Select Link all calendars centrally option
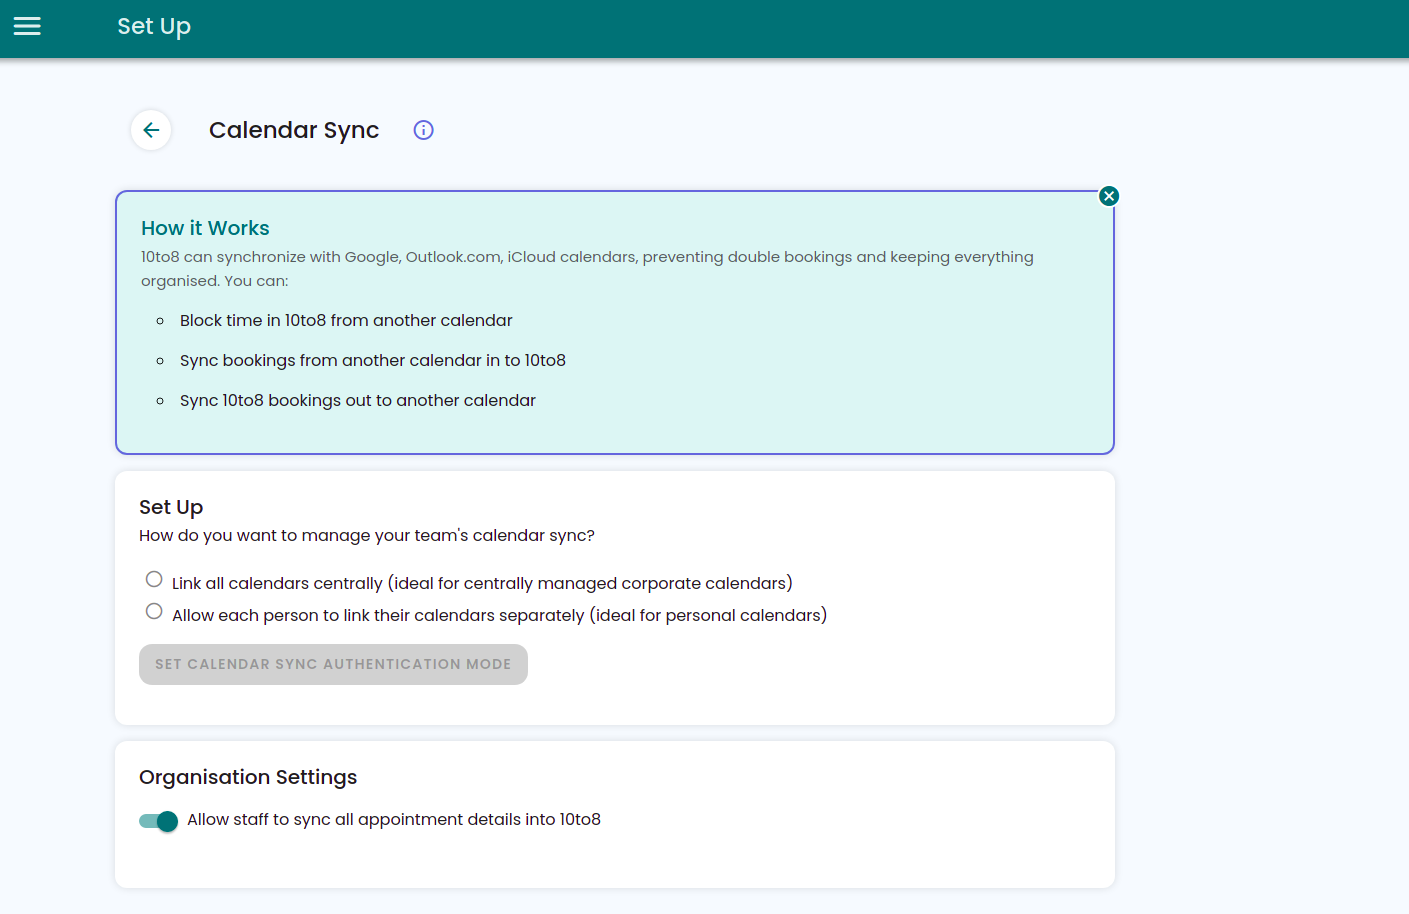The image size is (1409, 914). 154,579
